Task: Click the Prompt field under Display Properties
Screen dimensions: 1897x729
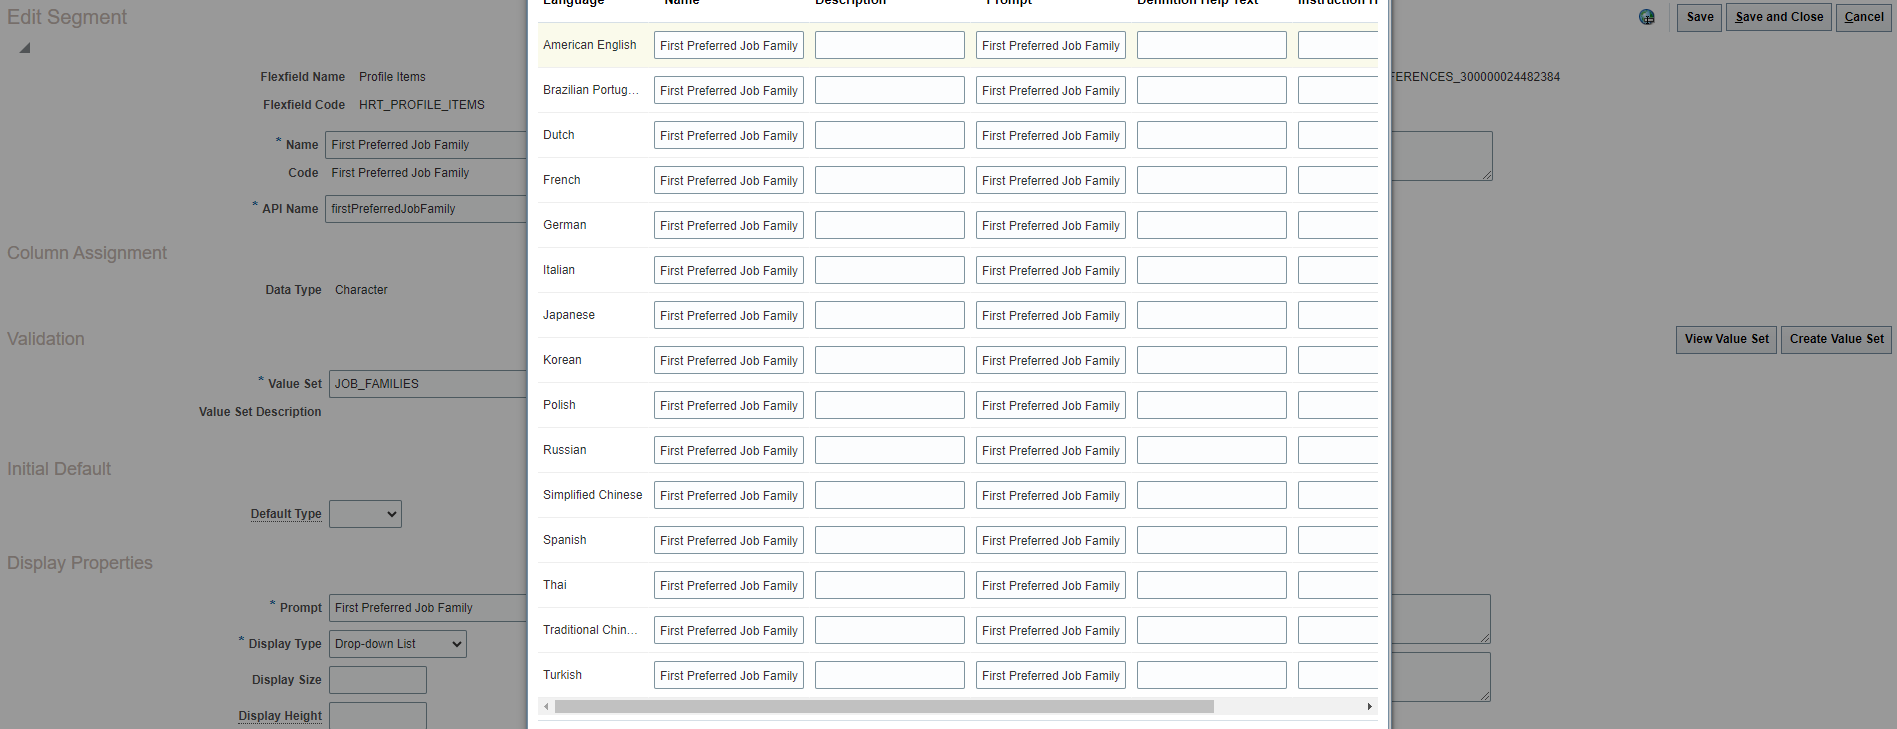Action: point(428,608)
